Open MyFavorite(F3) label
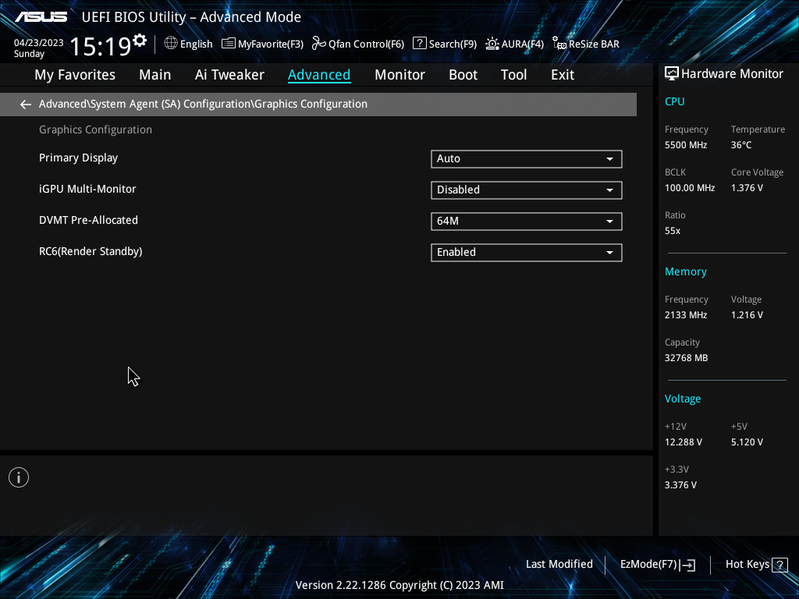 click(x=271, y=44)
